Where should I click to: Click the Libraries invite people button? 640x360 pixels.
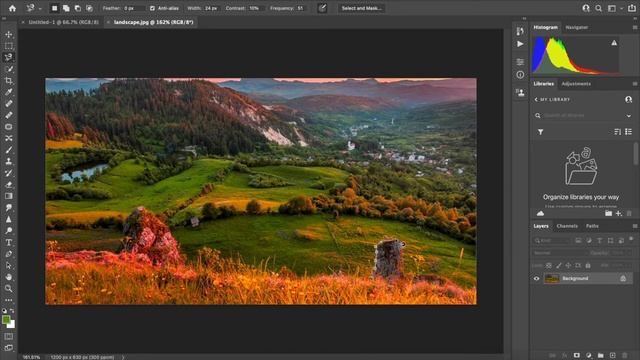629,100
